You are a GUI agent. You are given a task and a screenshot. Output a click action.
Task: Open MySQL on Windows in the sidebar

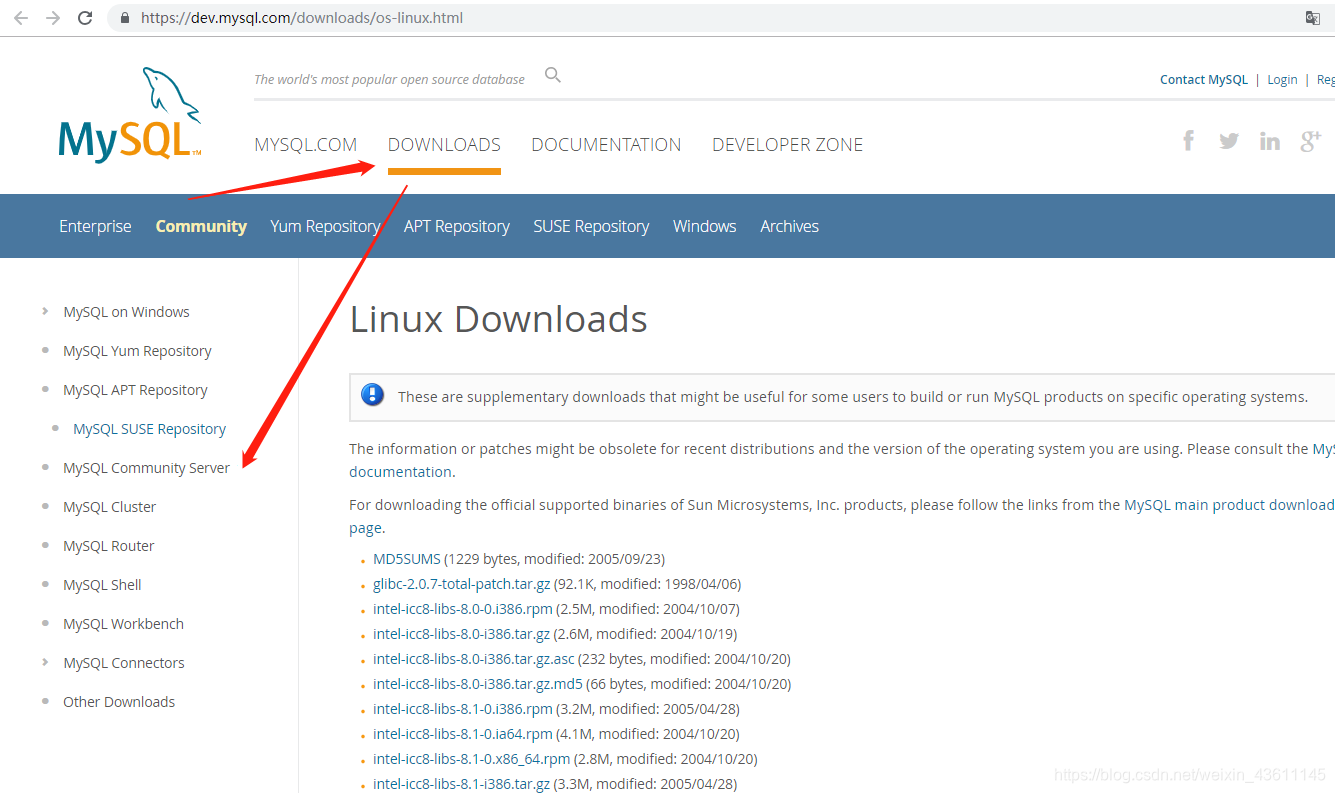(x=126, y=312)
